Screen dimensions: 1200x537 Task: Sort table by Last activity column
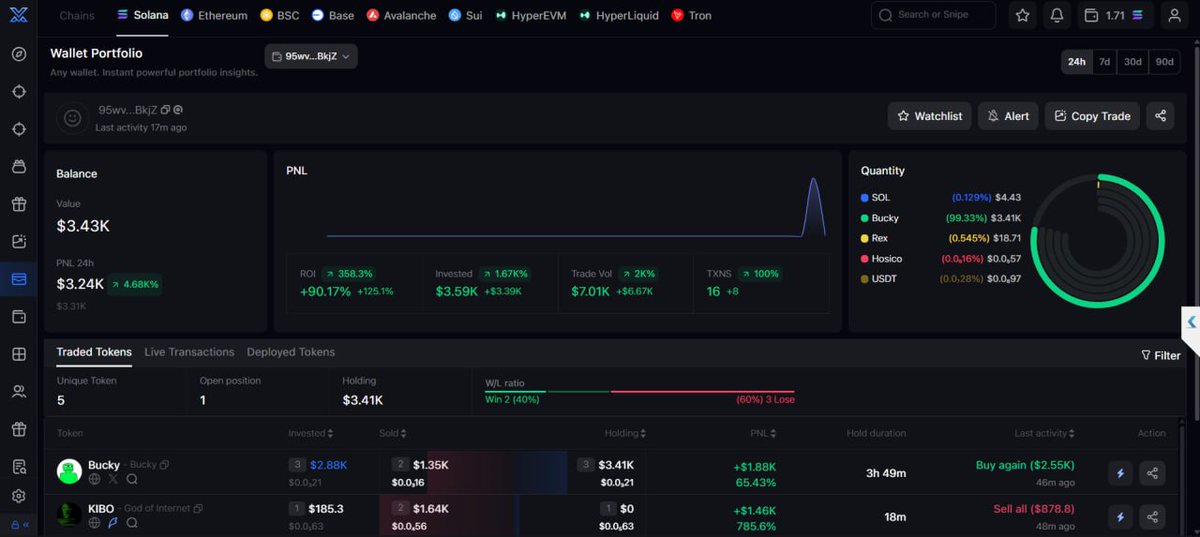tap(1045, 433)
